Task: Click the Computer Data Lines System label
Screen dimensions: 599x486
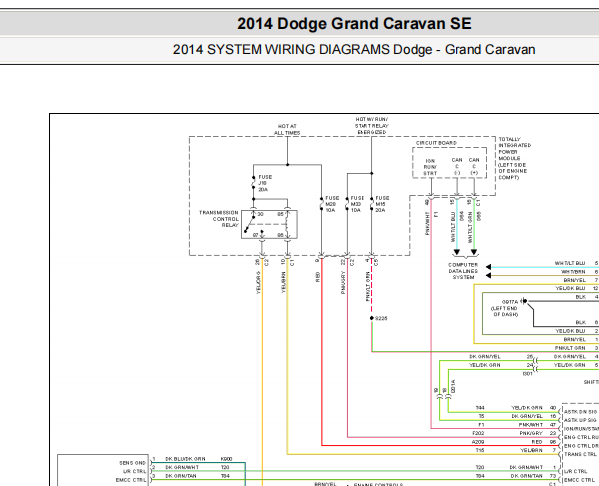Action: pos(463,271)
